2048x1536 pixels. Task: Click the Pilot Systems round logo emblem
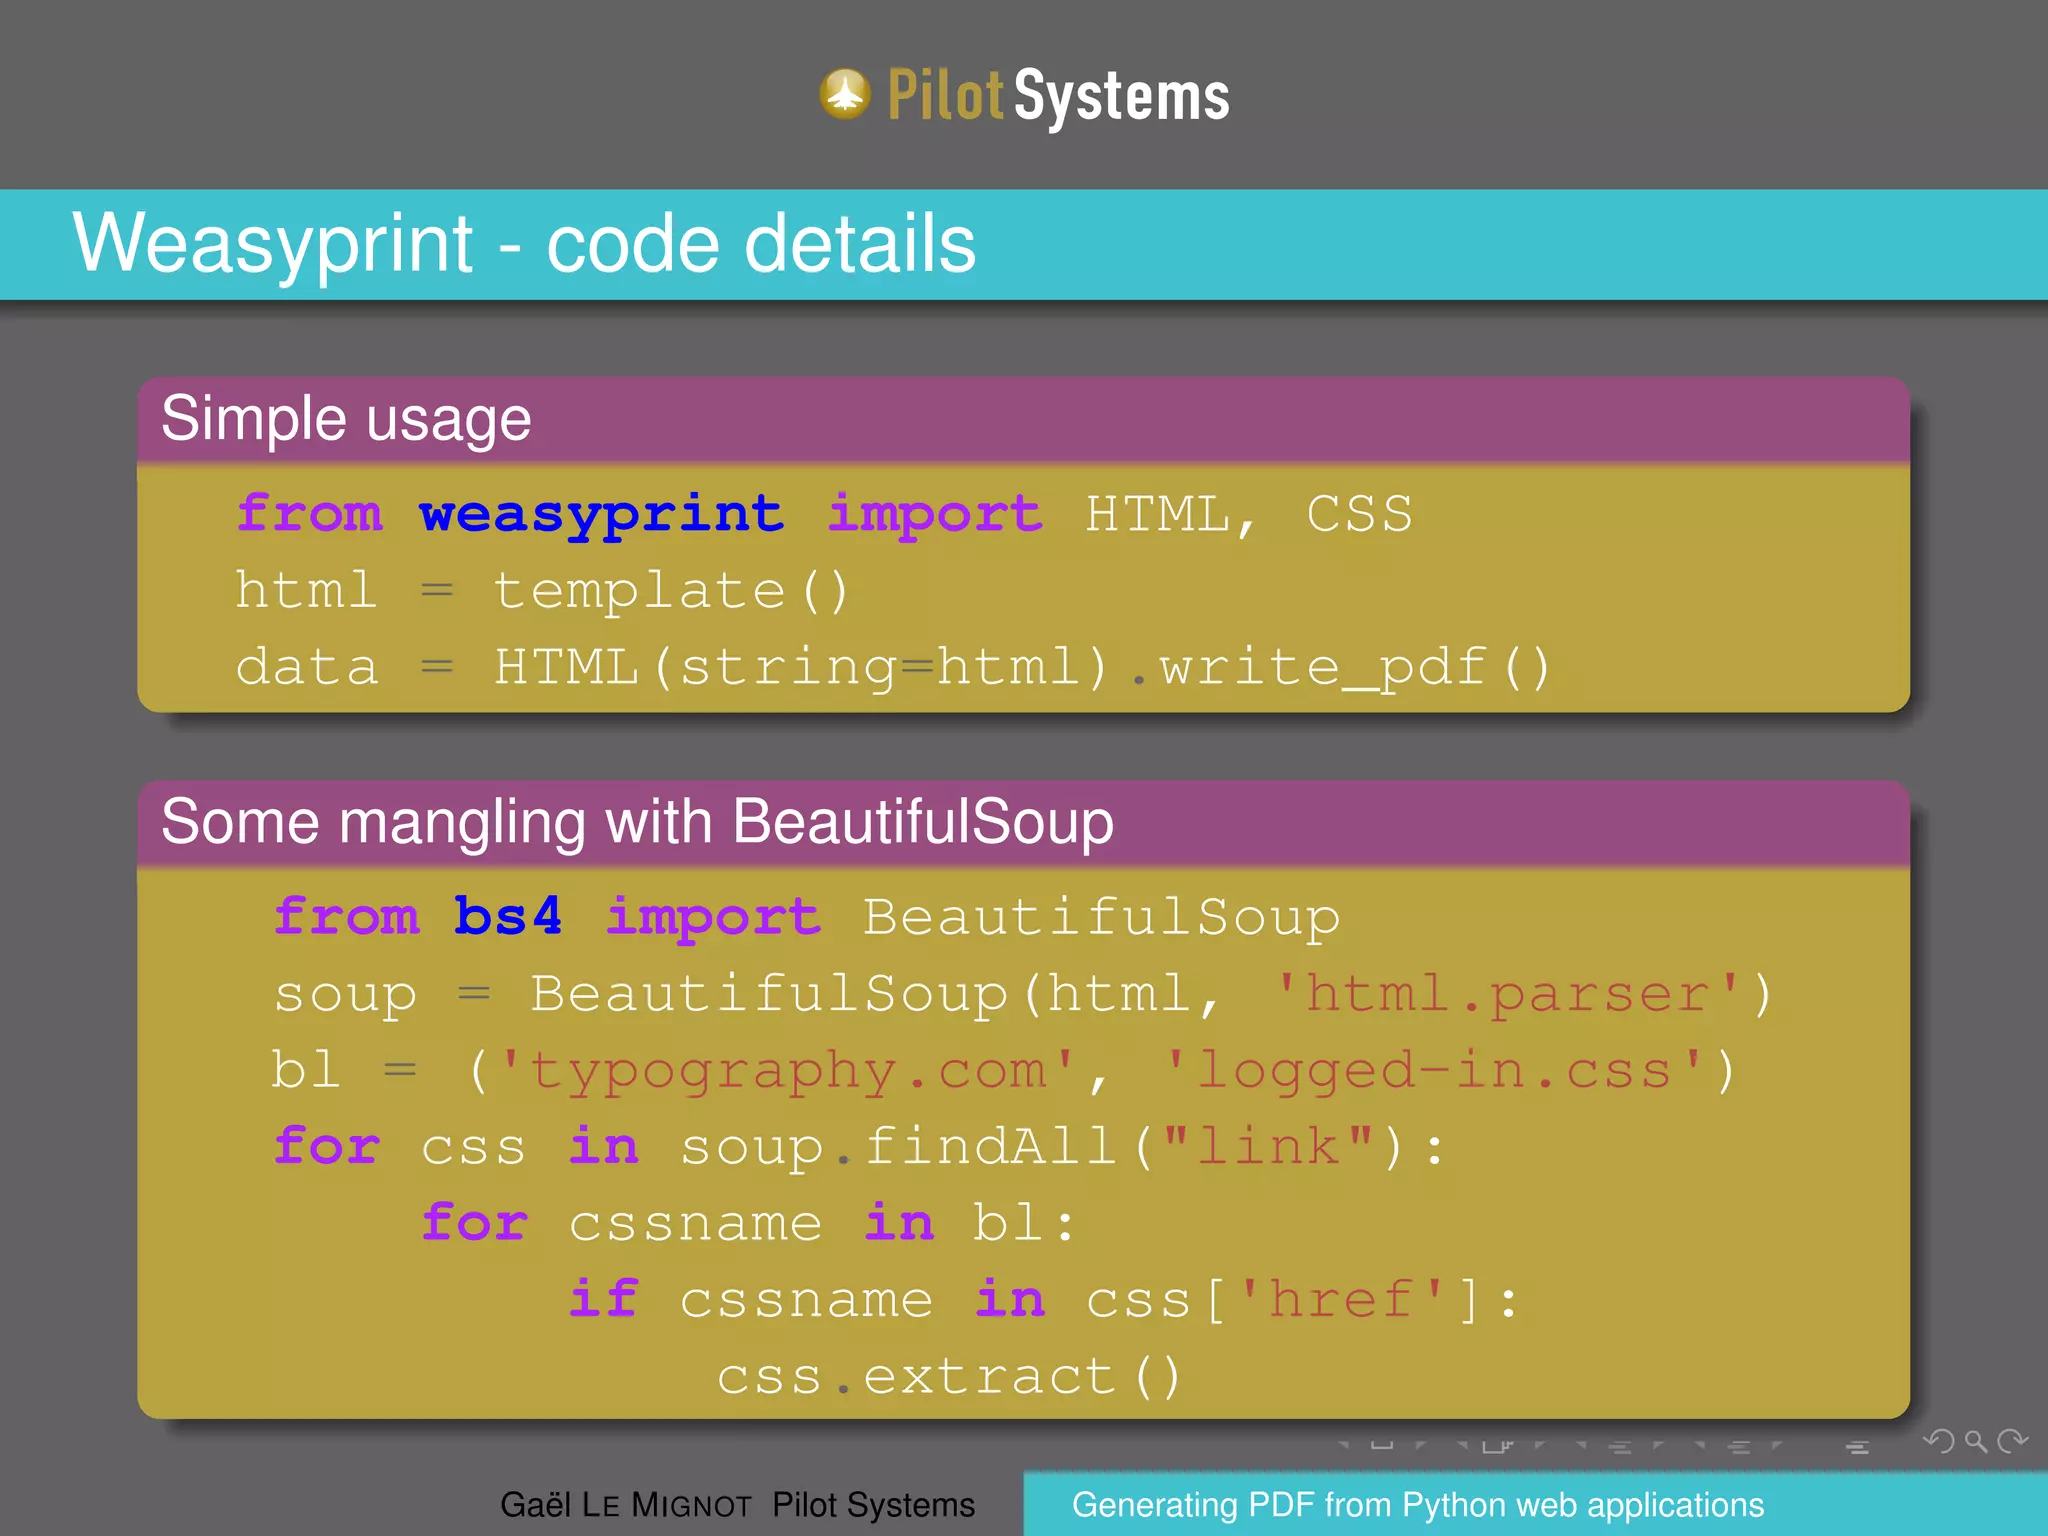point(845,94)
